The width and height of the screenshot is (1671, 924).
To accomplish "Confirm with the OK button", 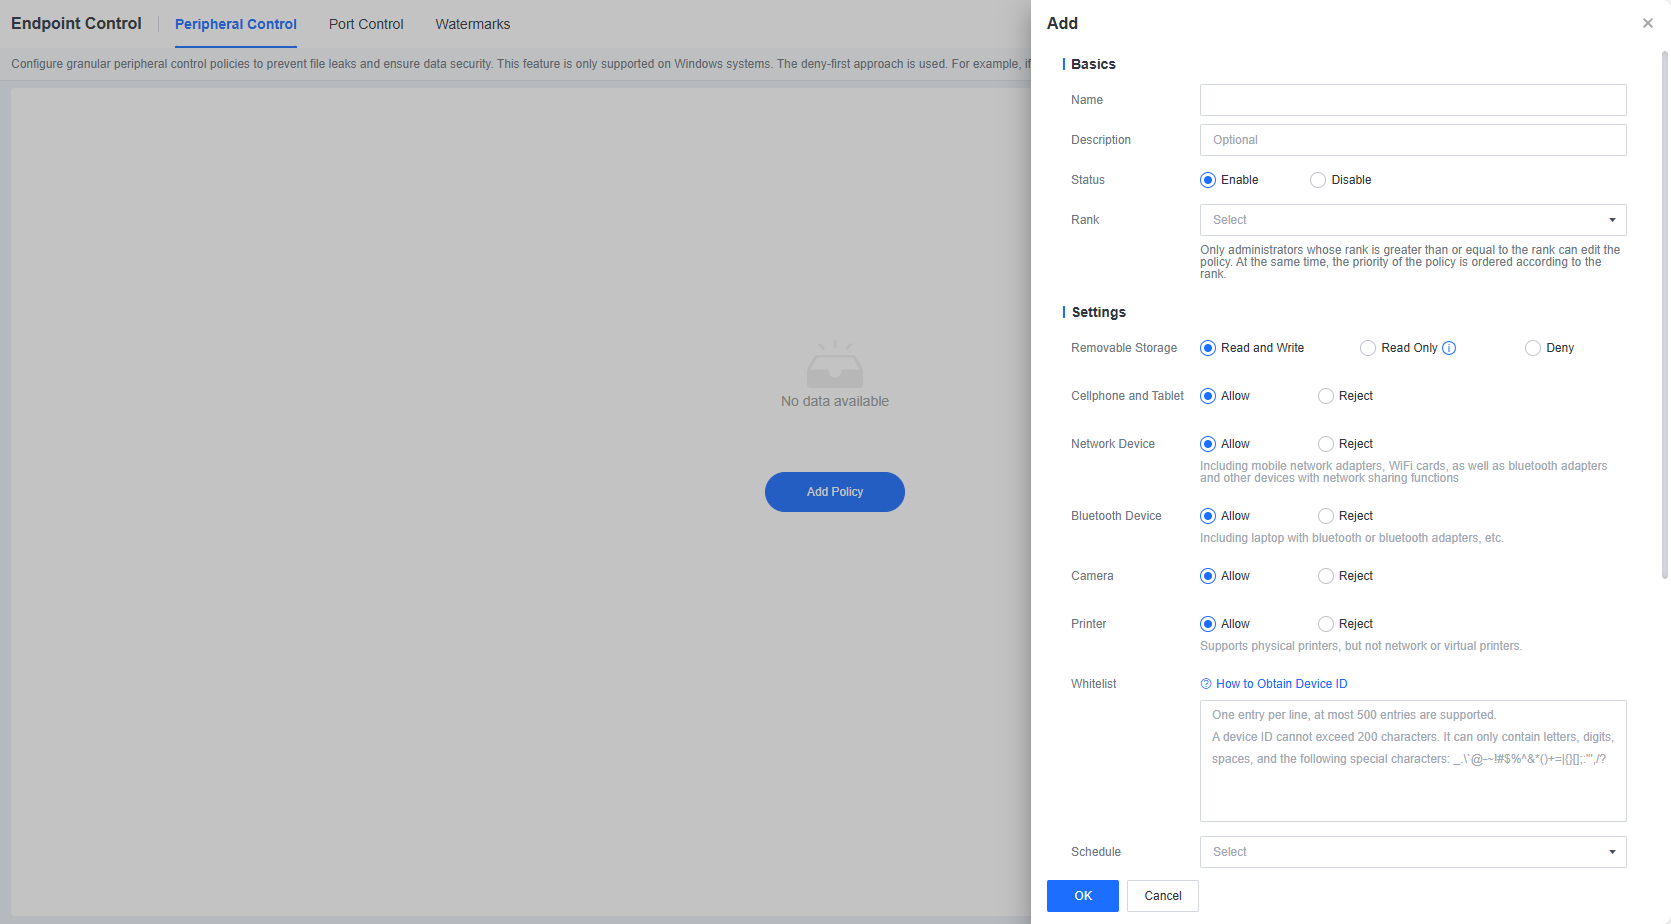I will pos(1083,896).
